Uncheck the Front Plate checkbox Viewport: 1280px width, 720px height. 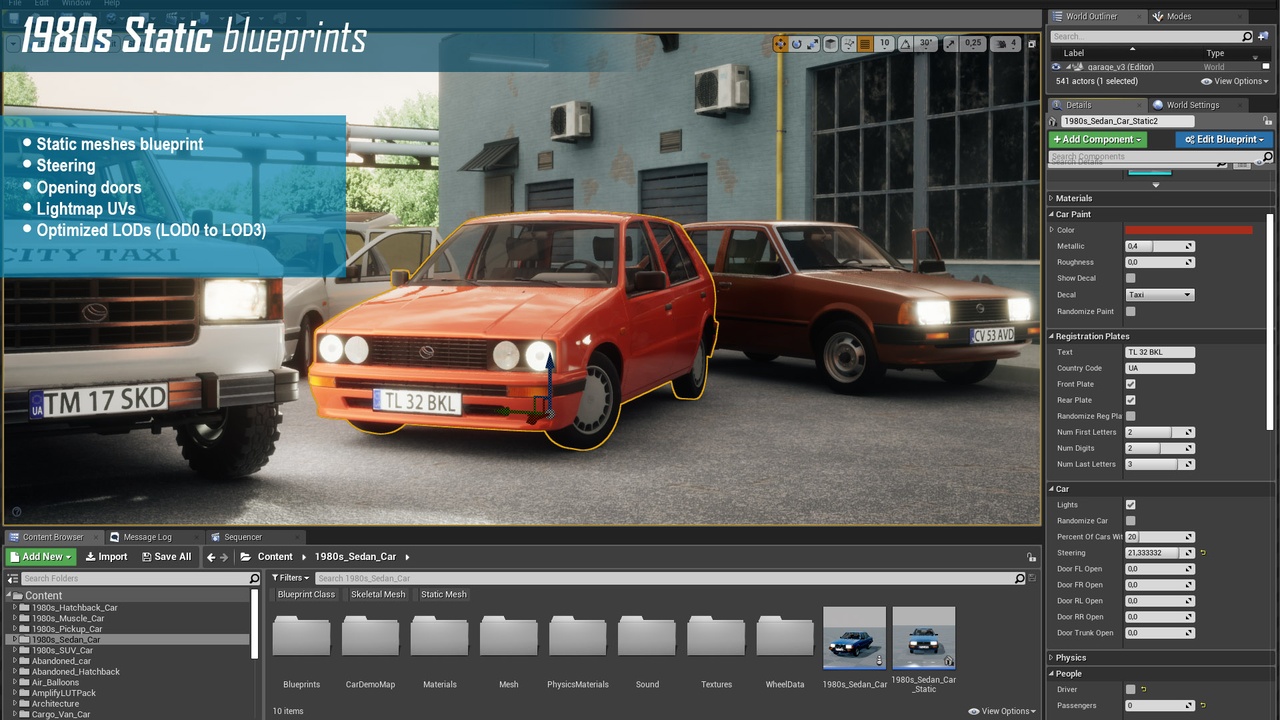[x=1130, y=384]
